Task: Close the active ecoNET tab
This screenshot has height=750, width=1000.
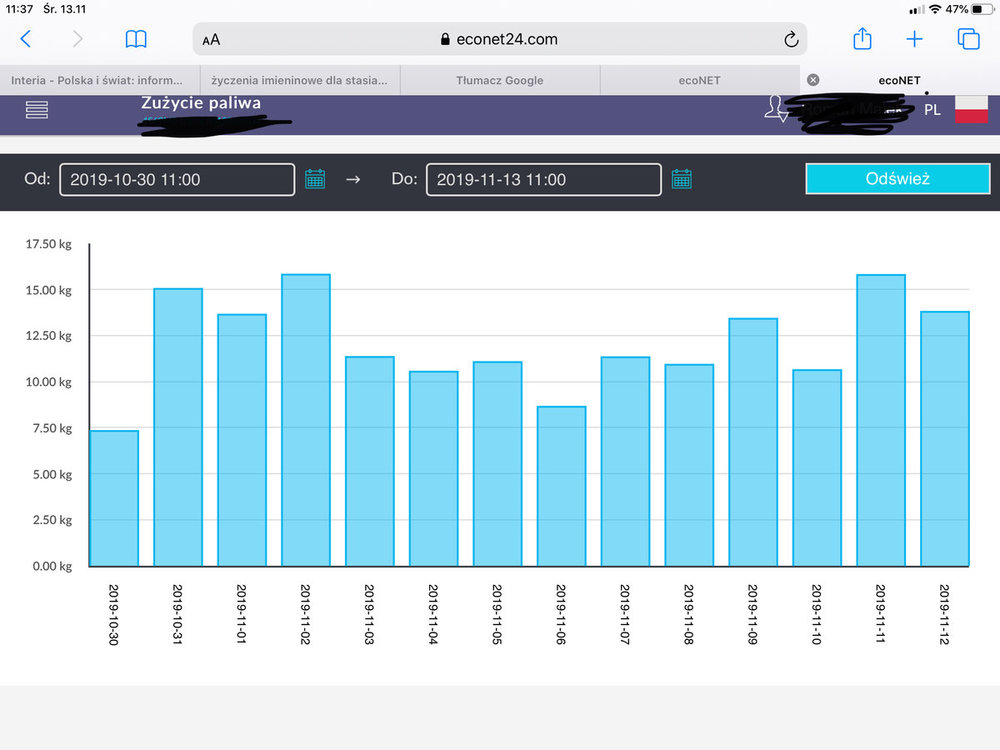Action: (813, 80)
